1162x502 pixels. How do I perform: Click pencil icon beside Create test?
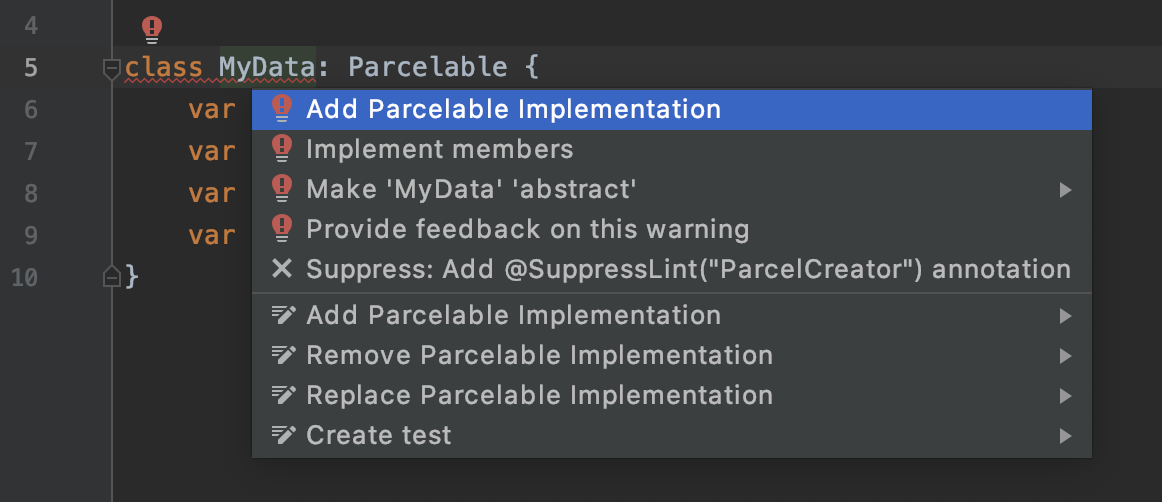coord(283,435)
